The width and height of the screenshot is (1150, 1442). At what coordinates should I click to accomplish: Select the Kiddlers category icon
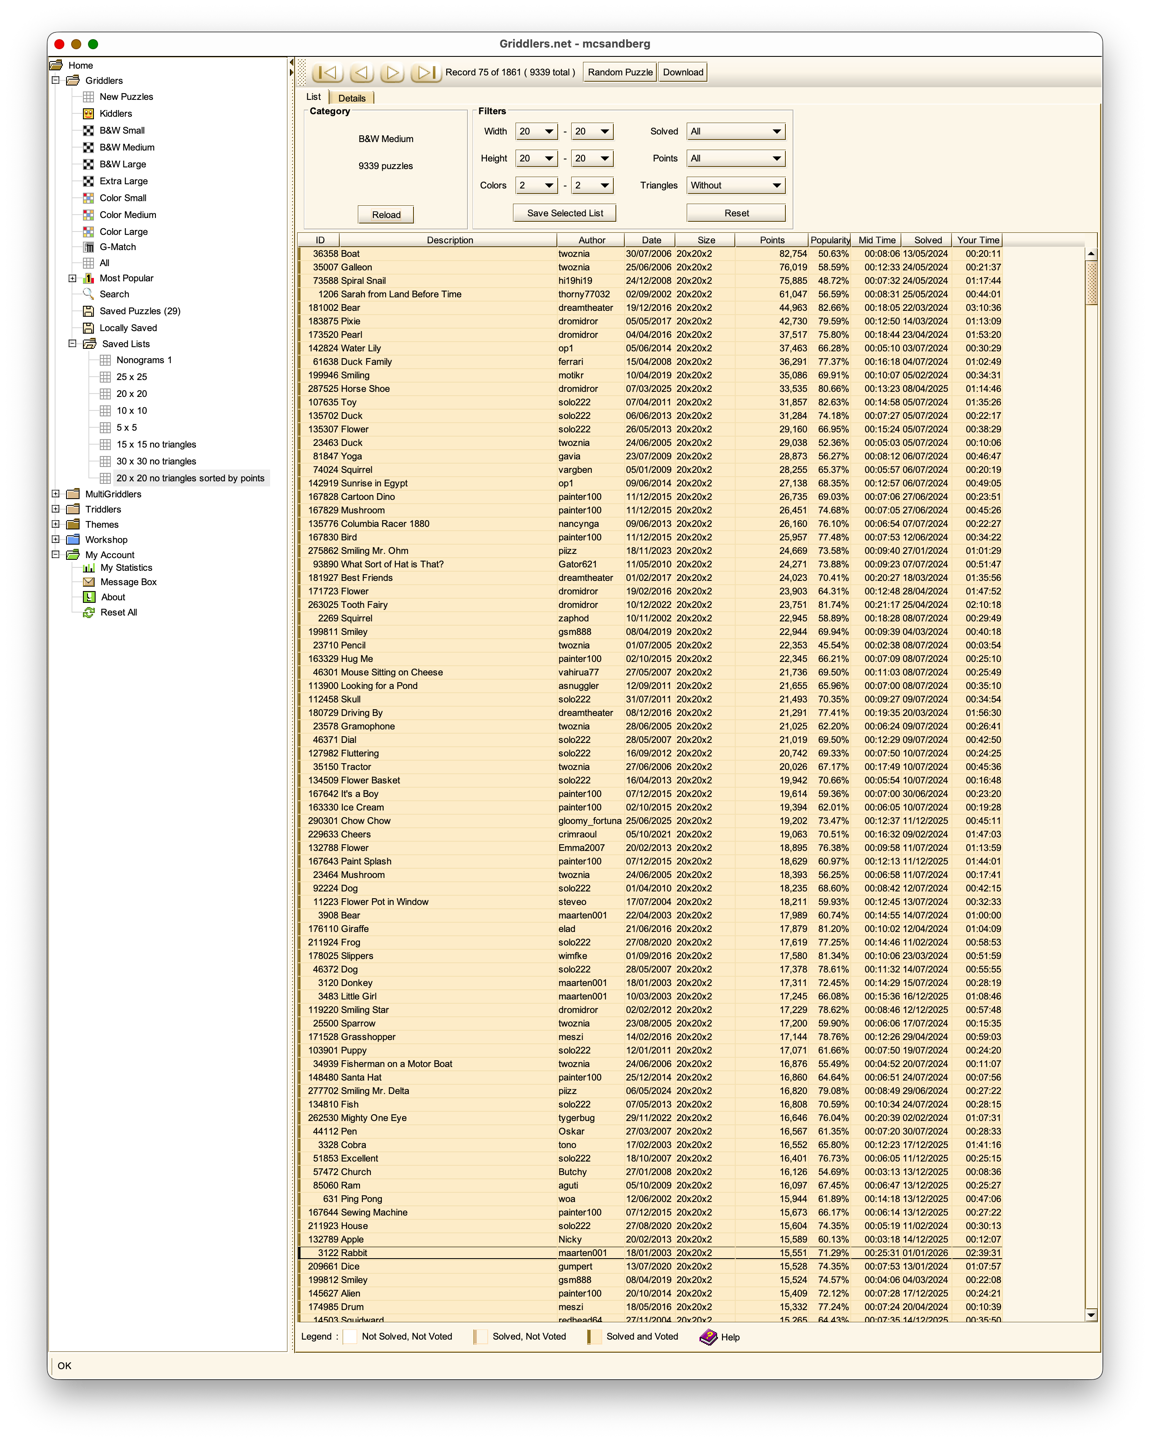point(89,114)
